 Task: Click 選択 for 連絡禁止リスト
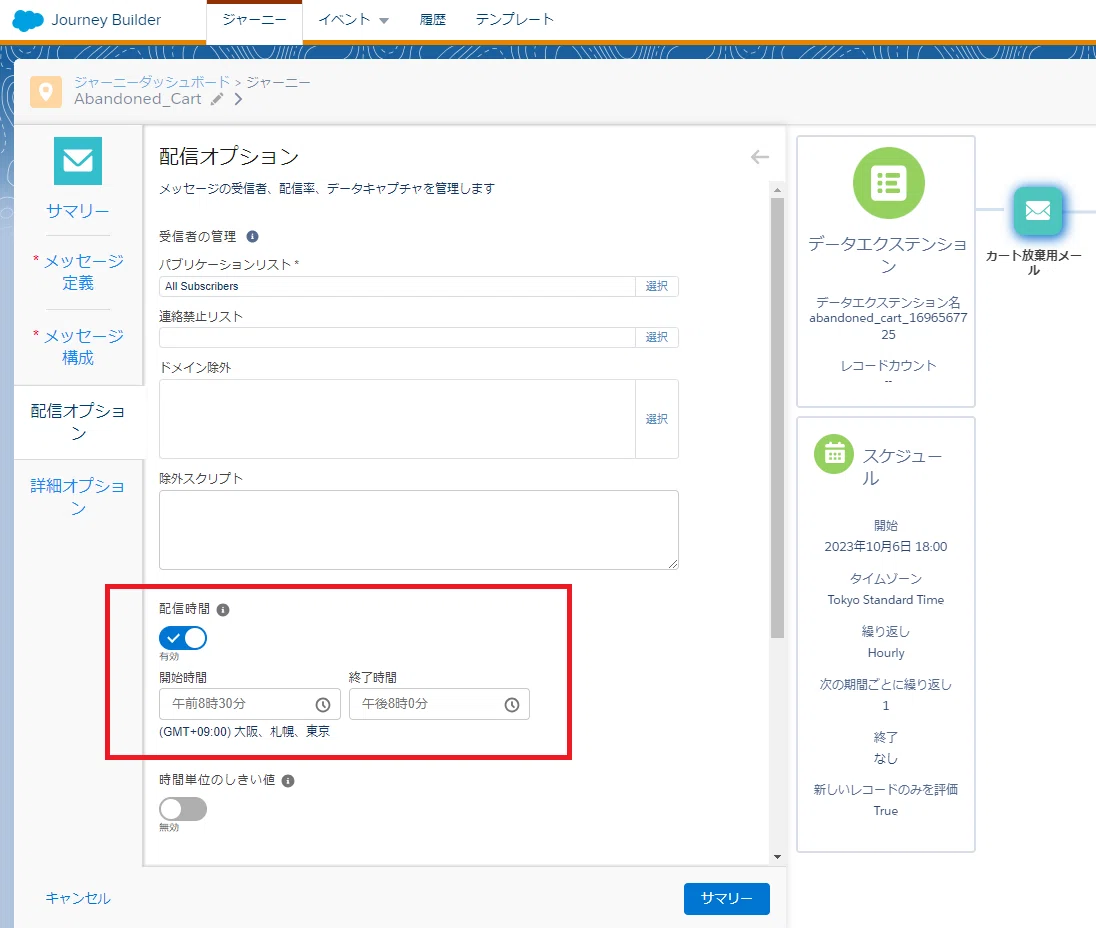pos(656,338)
